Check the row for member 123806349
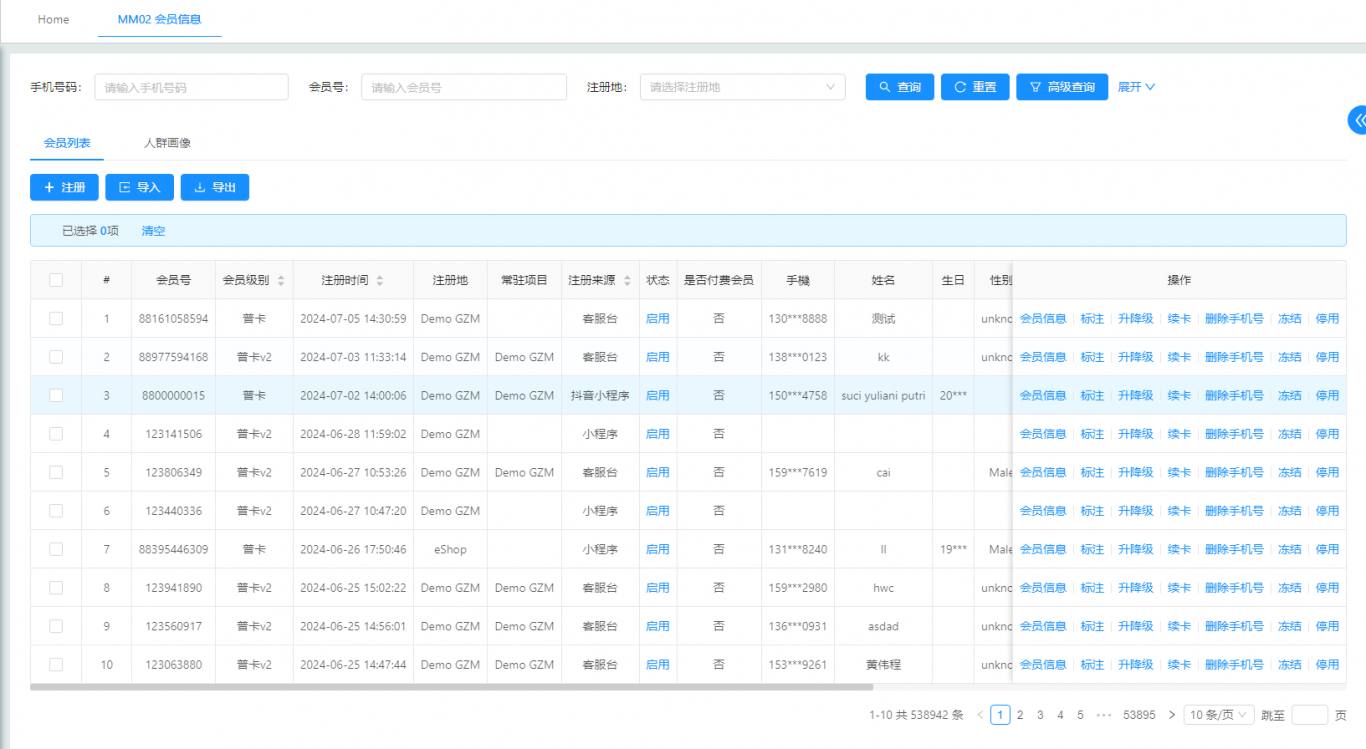This screenshot has width=1366, height=749. point(56,472)
